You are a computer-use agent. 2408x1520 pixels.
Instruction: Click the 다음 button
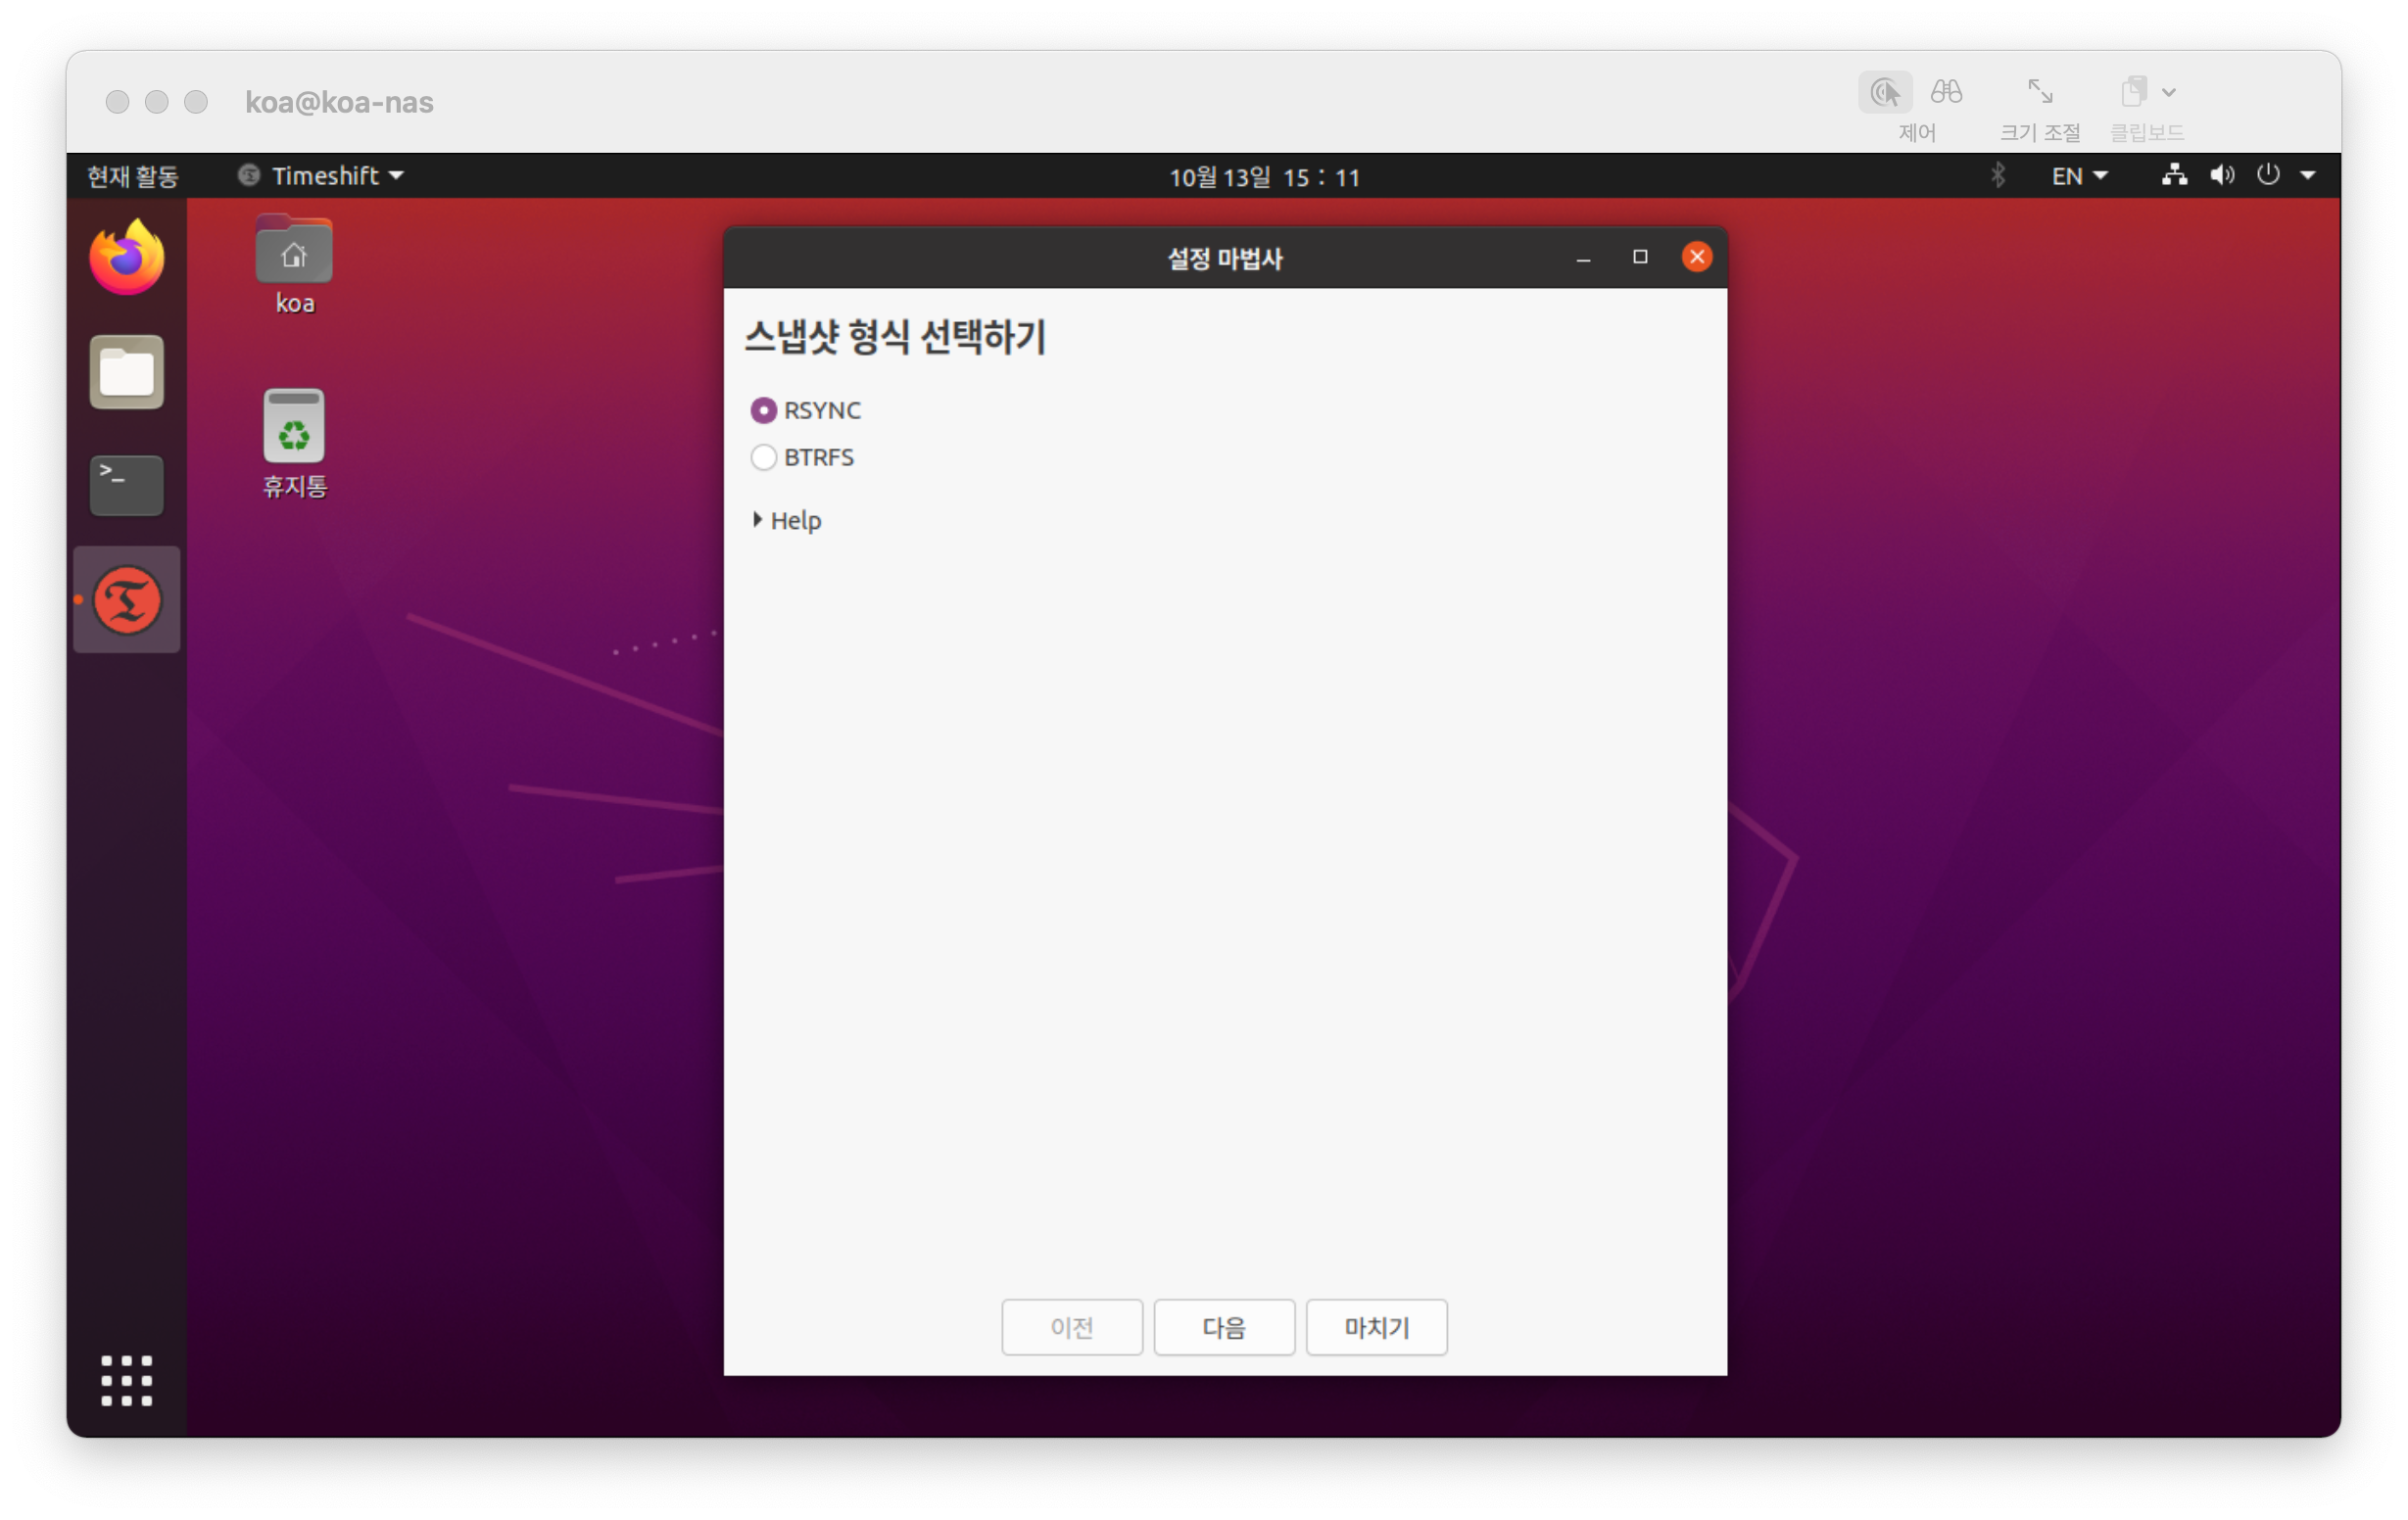[1224, 1328]
